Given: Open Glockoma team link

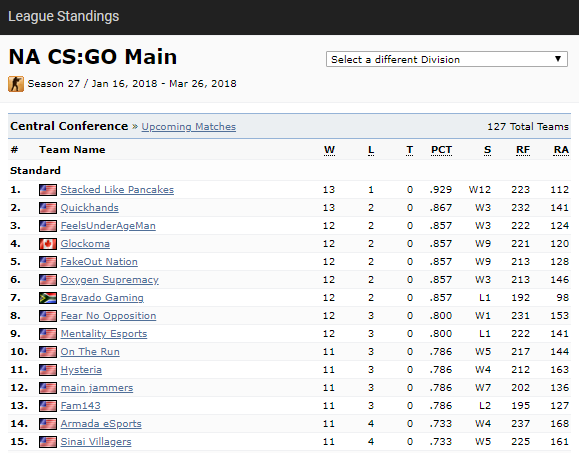Looking at the screenshot, I should pos(85,244).
